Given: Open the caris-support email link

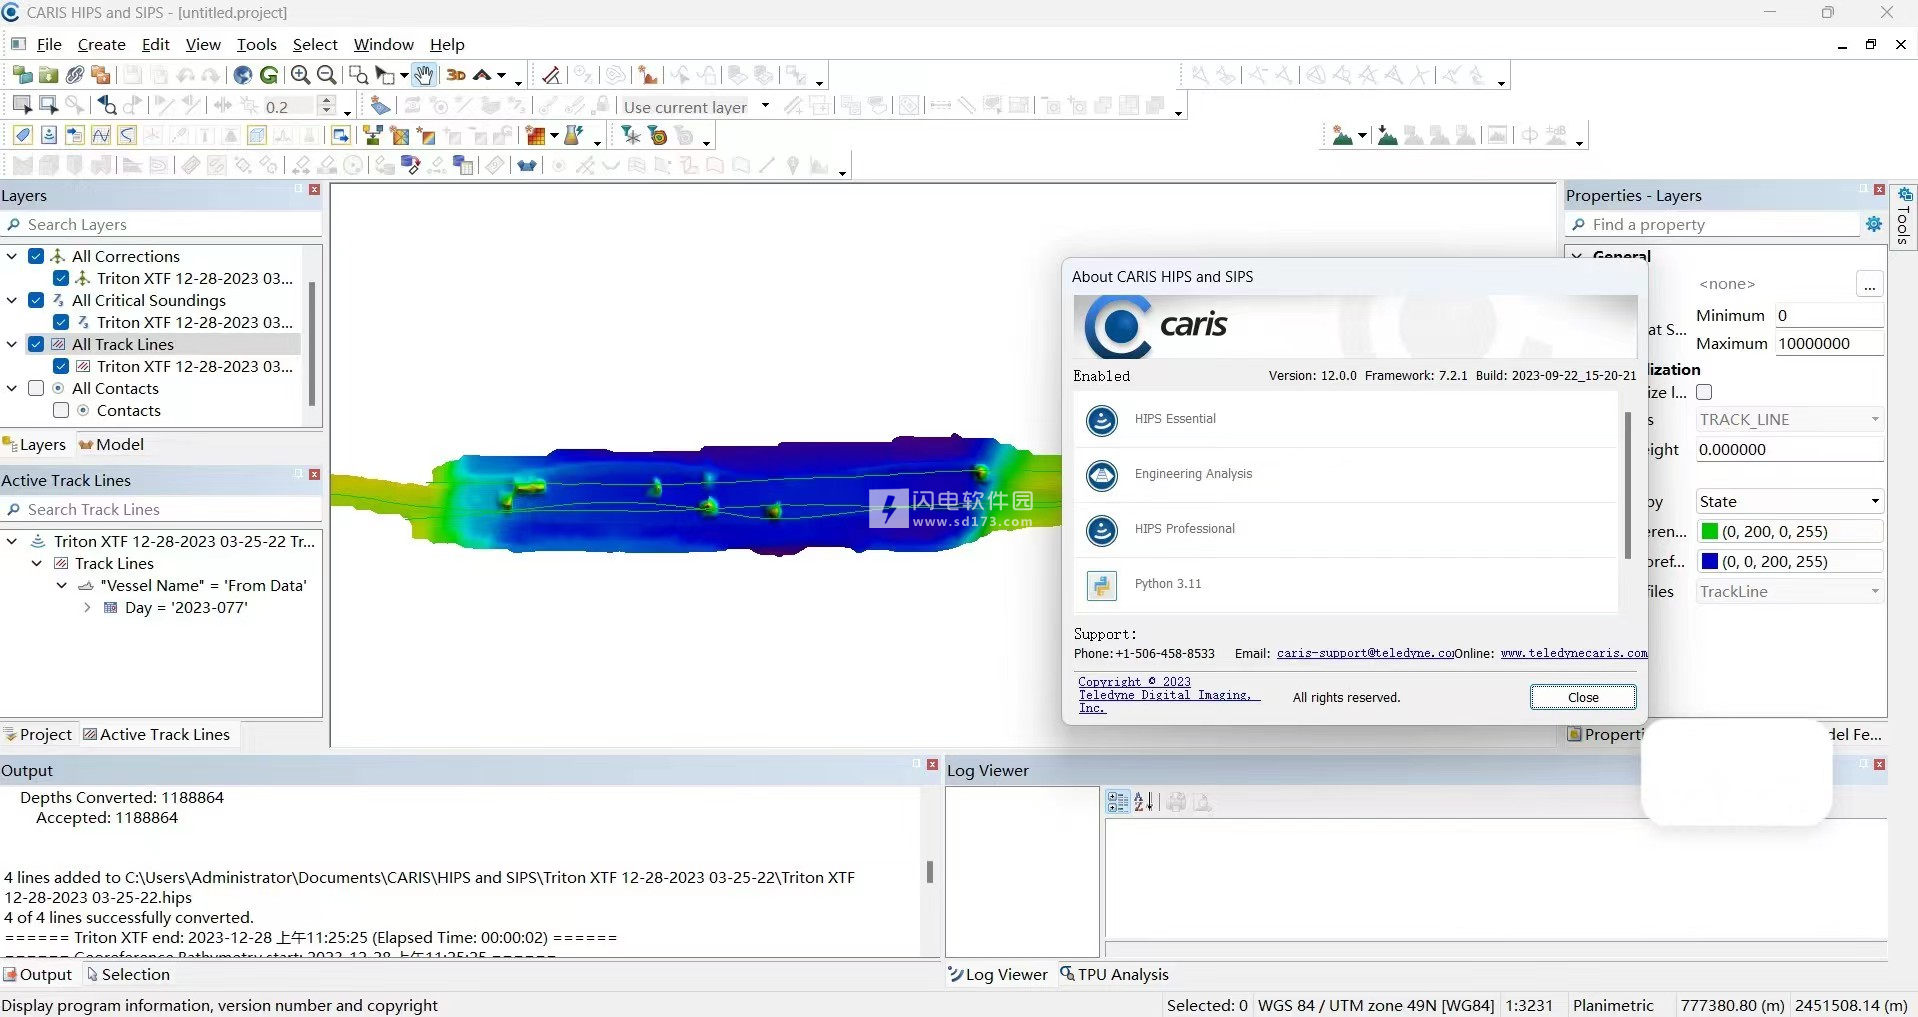Looking at the screenshot, I should 1365,653.
